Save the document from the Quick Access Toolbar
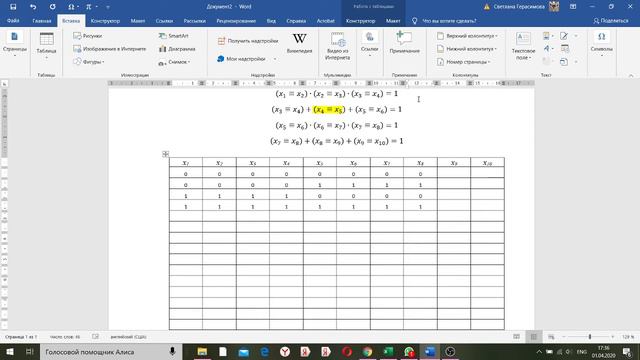This screenshot has width=640, height=360. (13, 7)
